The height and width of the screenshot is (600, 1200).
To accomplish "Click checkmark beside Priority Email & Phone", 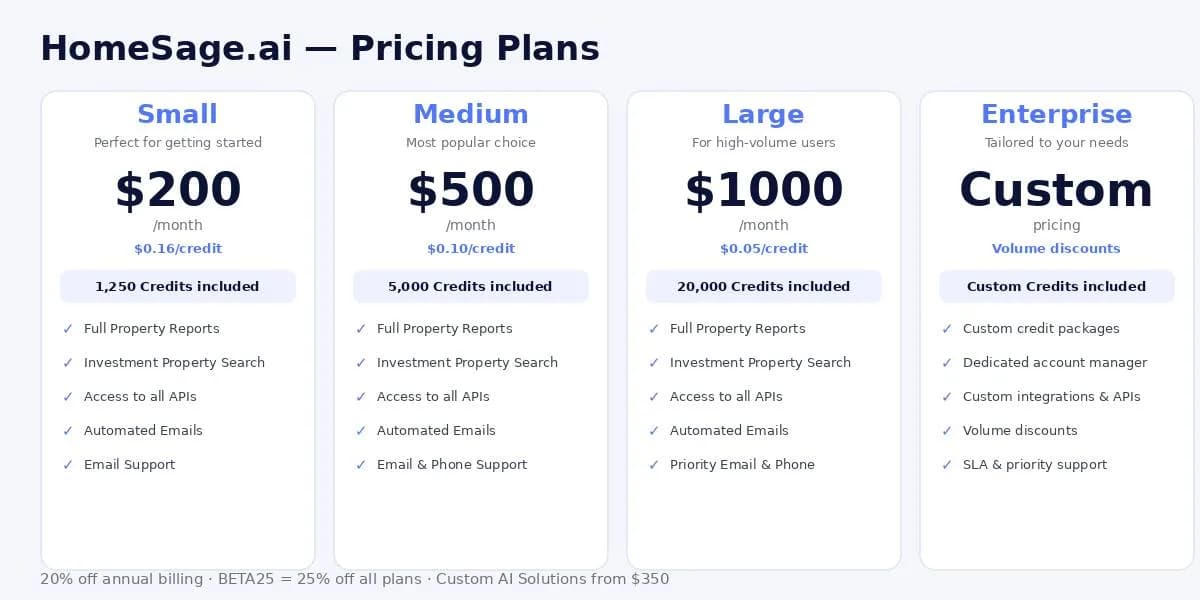I will point(654,465).
